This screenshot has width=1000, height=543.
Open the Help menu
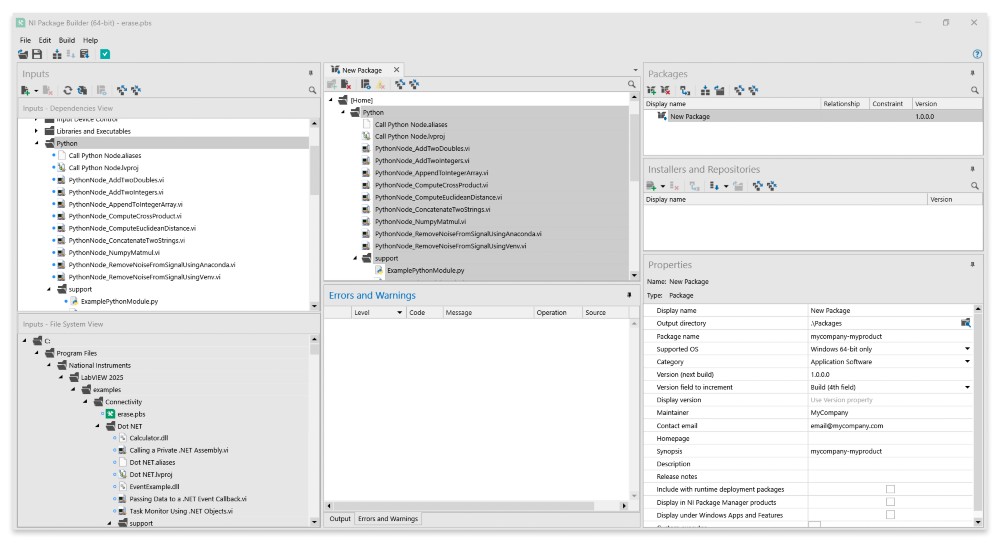[x=91, y=40]
